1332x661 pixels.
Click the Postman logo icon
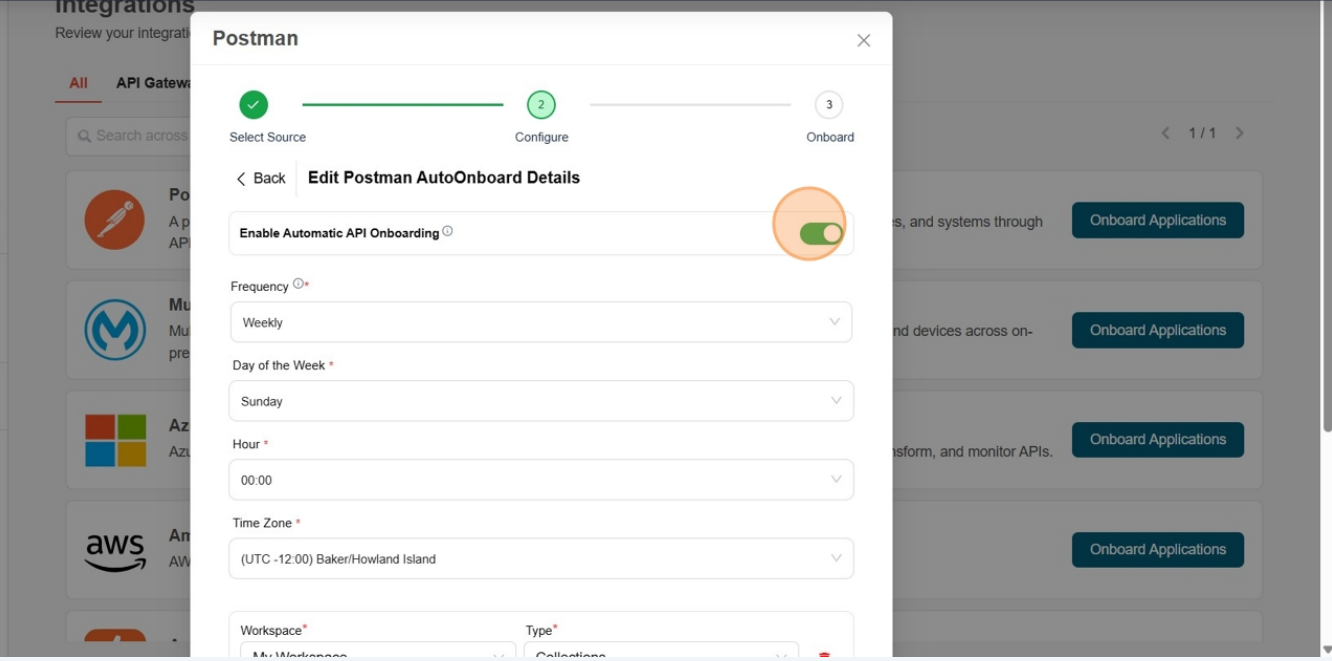114,220
